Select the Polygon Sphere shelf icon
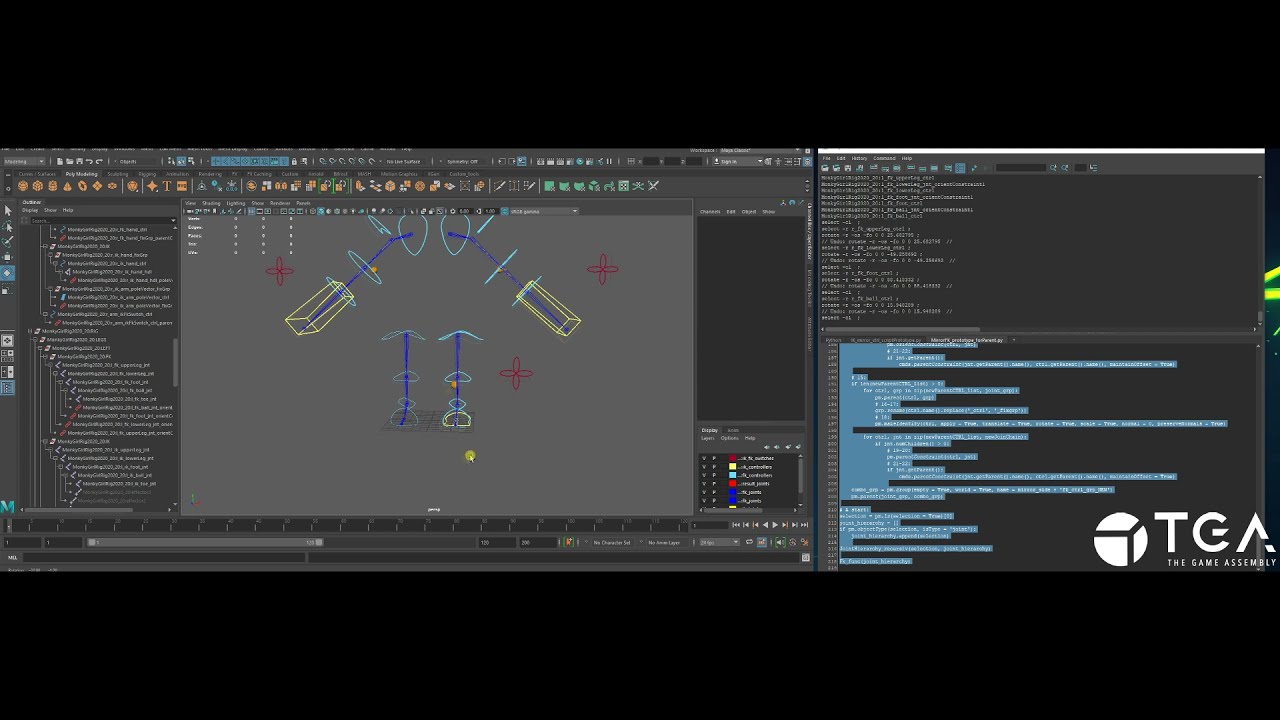The width and height of the screenshot is (1280, 720). point(23,186)
